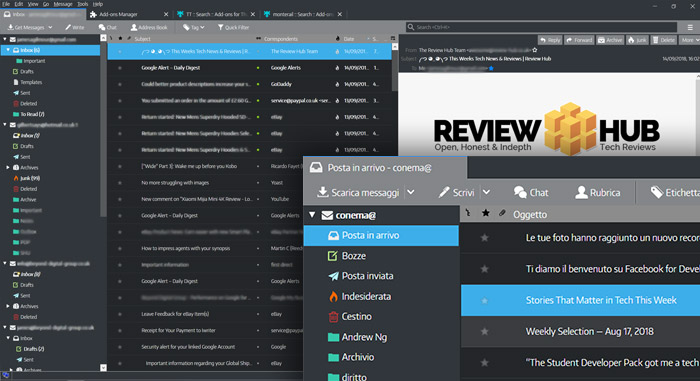Select Cestino folder in Italian window
This screenshot has width=700, height=381.
tap(350, 317)
